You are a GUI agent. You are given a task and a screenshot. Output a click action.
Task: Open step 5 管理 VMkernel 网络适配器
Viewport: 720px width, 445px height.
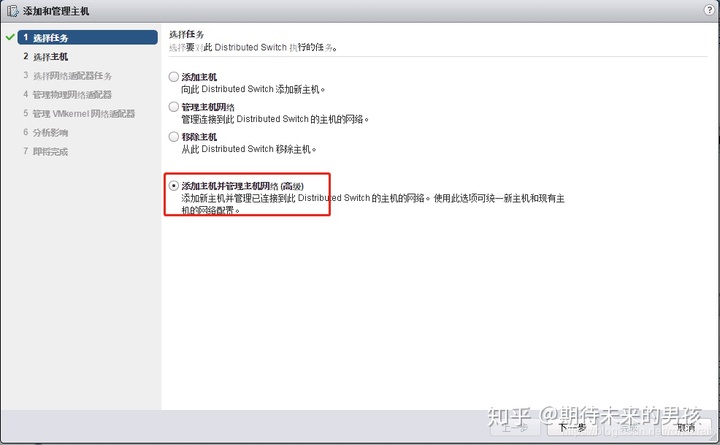coord(79,113)
